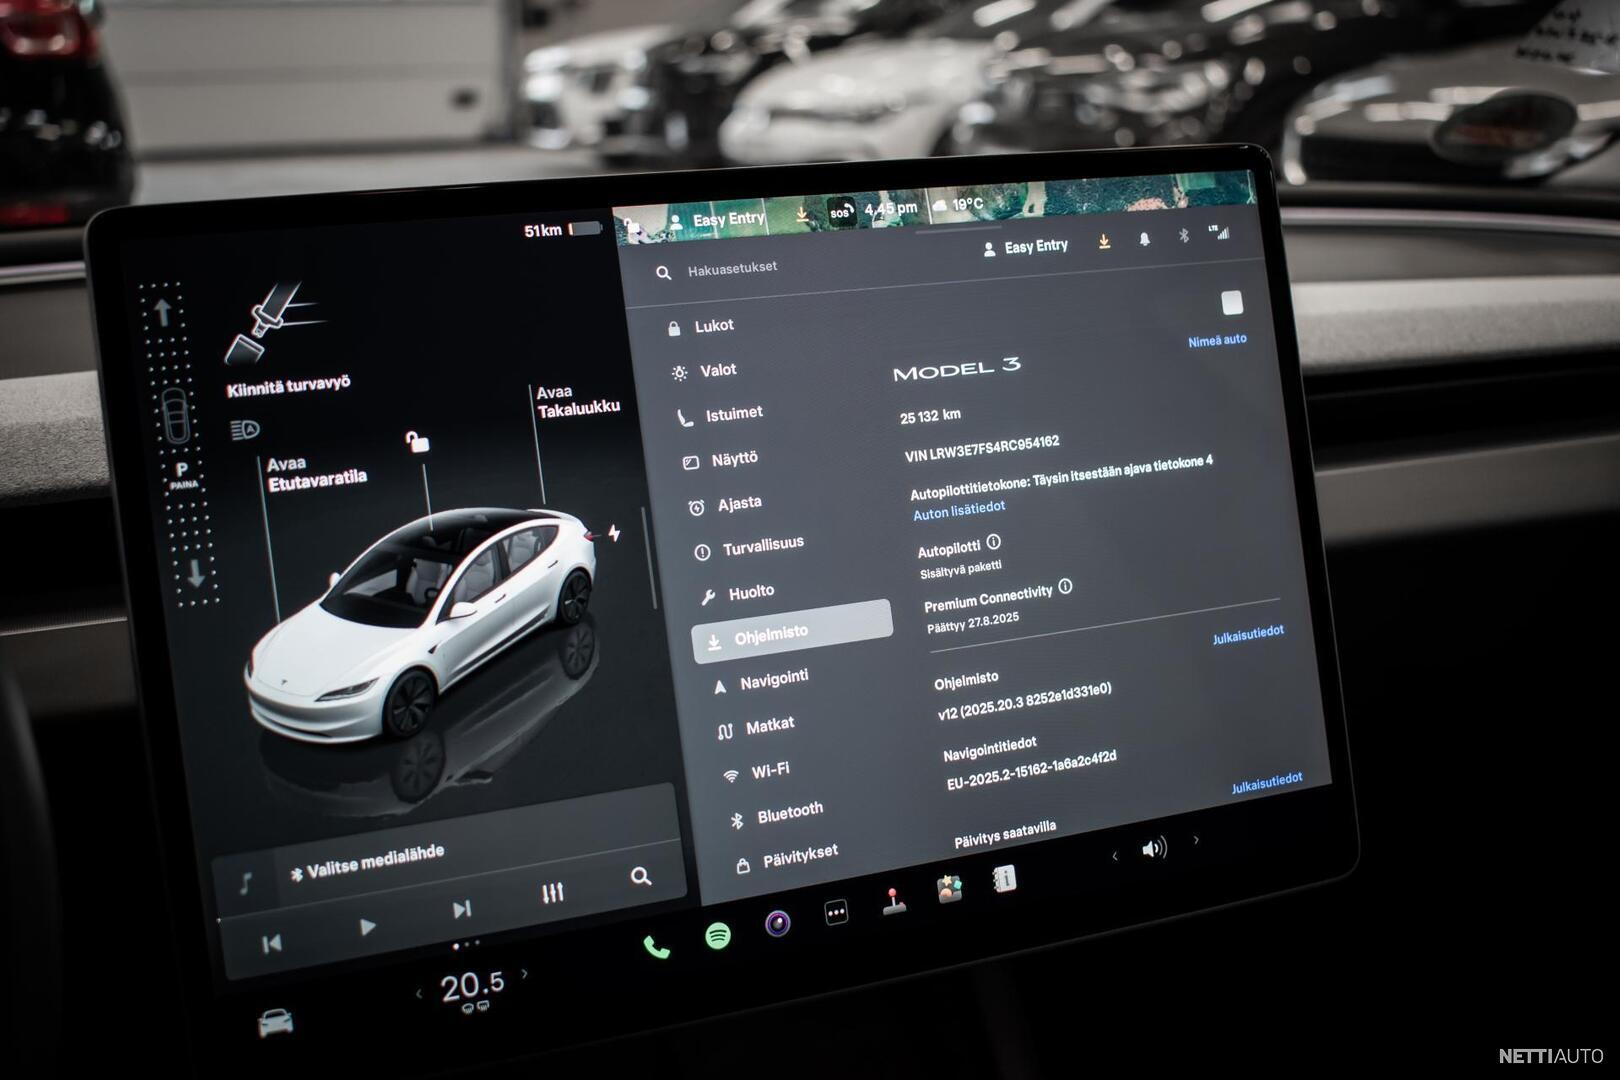Viewport: 1620px width, 1080px height.
Task: Mute the speaker volume icon
Action: pyautogui.click(x=1154, y=849)
